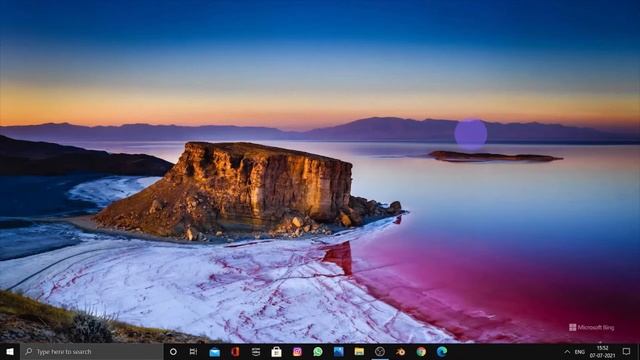
Task: Expand the hidden system tray icons
Action: [x=567, y=352]
